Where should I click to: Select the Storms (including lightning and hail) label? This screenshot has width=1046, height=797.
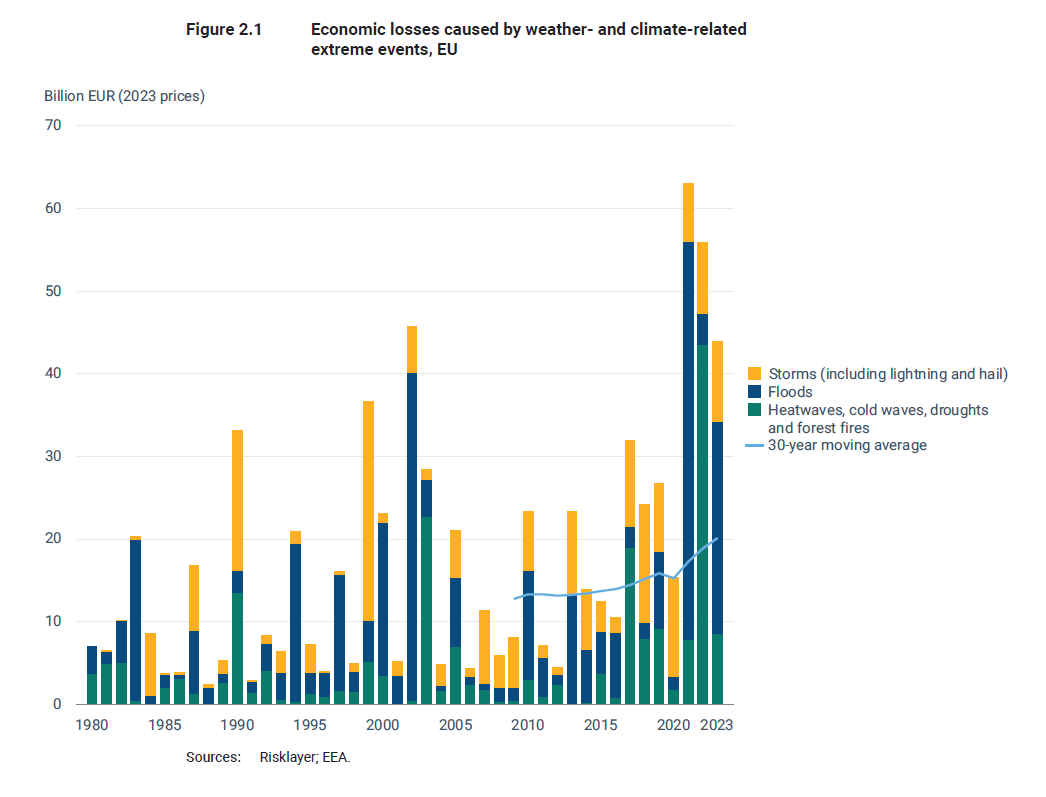click(x=887, y=374)
